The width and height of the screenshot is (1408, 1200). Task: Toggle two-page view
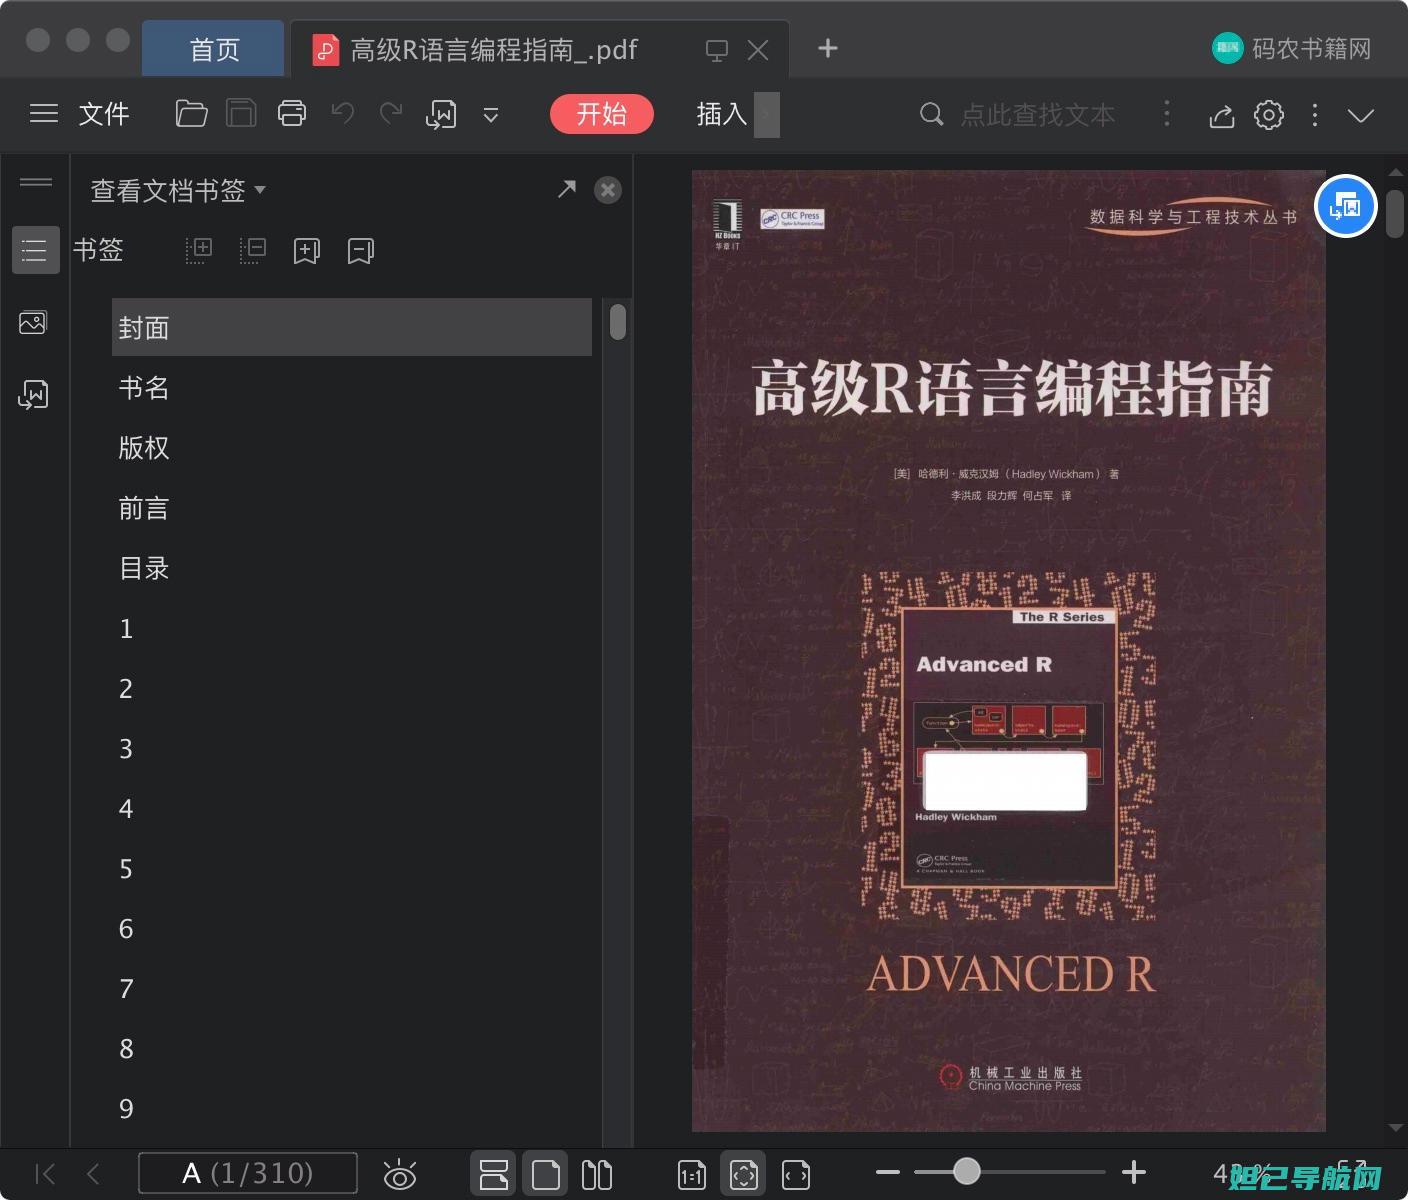click(597, 1174)
